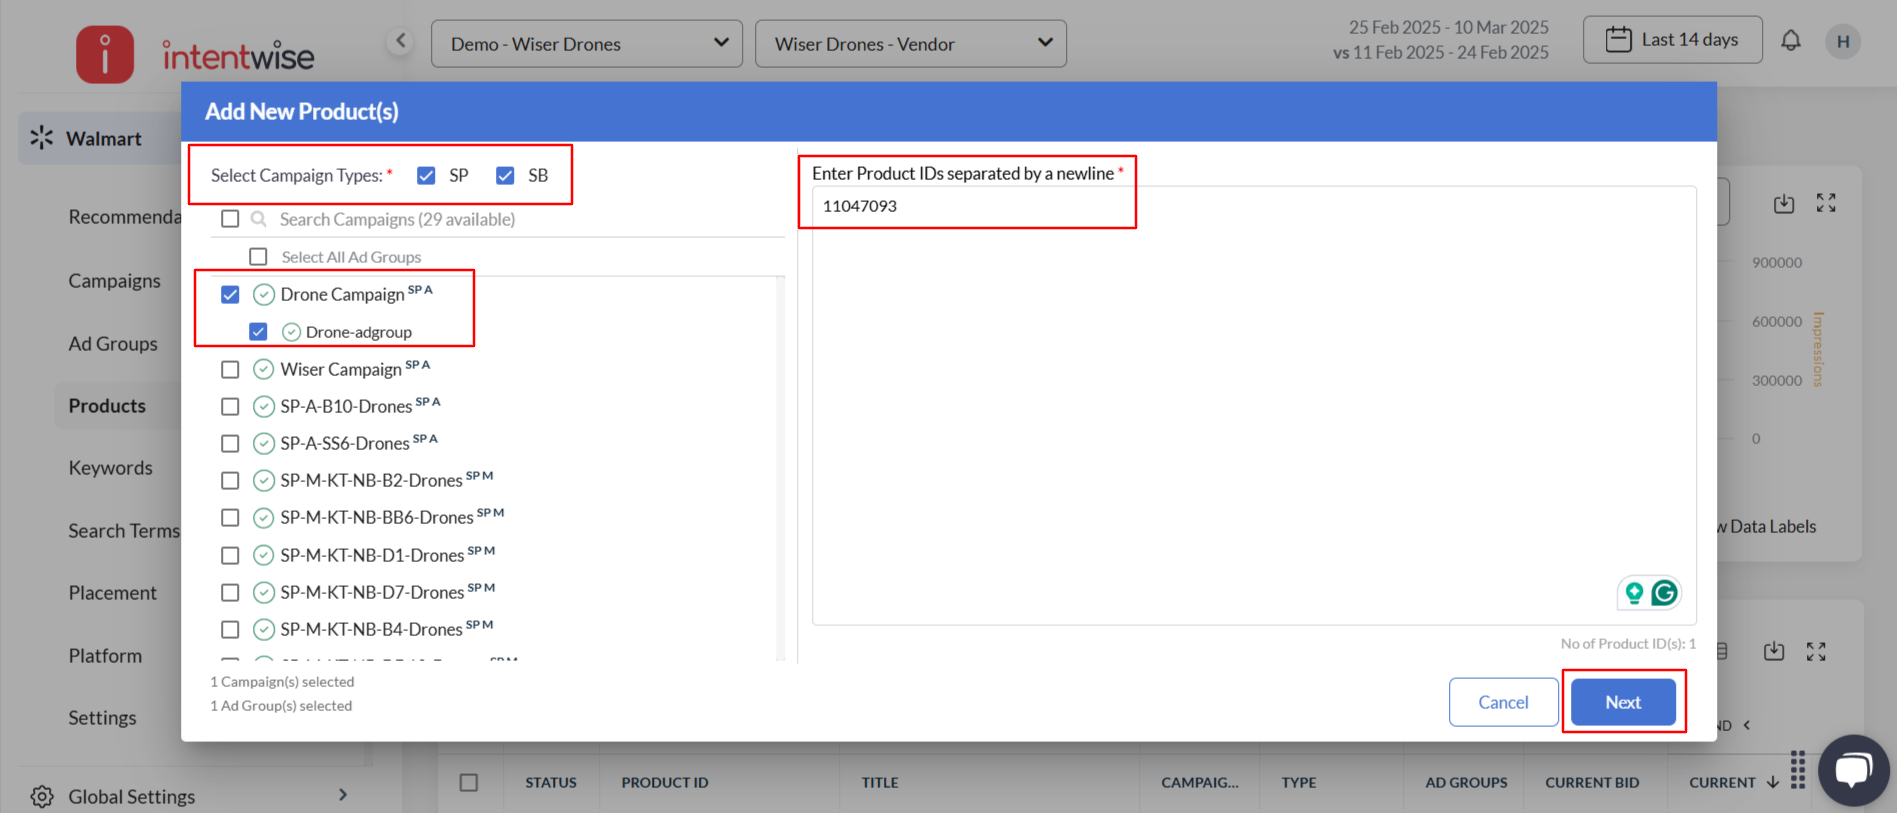This screenshot has height=813, width=1897.
Task: Click the Global Settings gear icon
Action: 42,796
